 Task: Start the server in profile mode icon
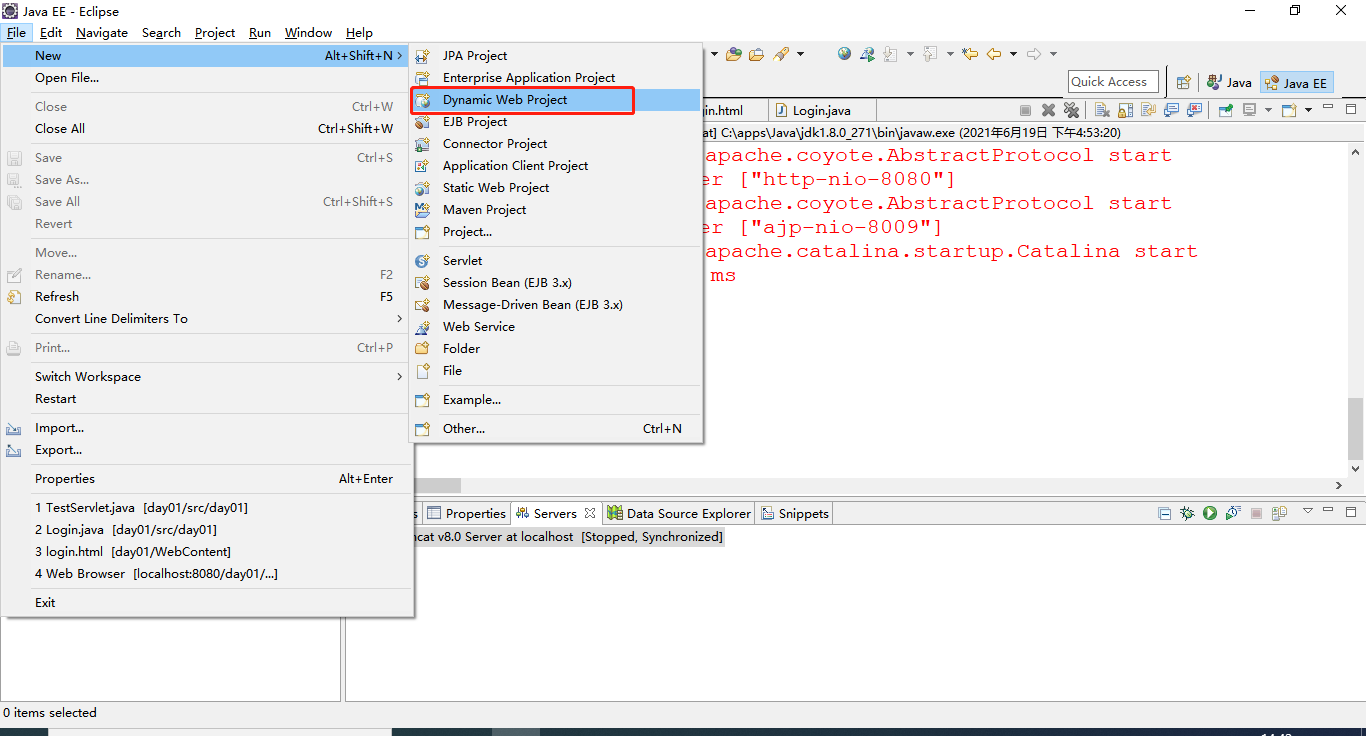[x=1233, y=513]
